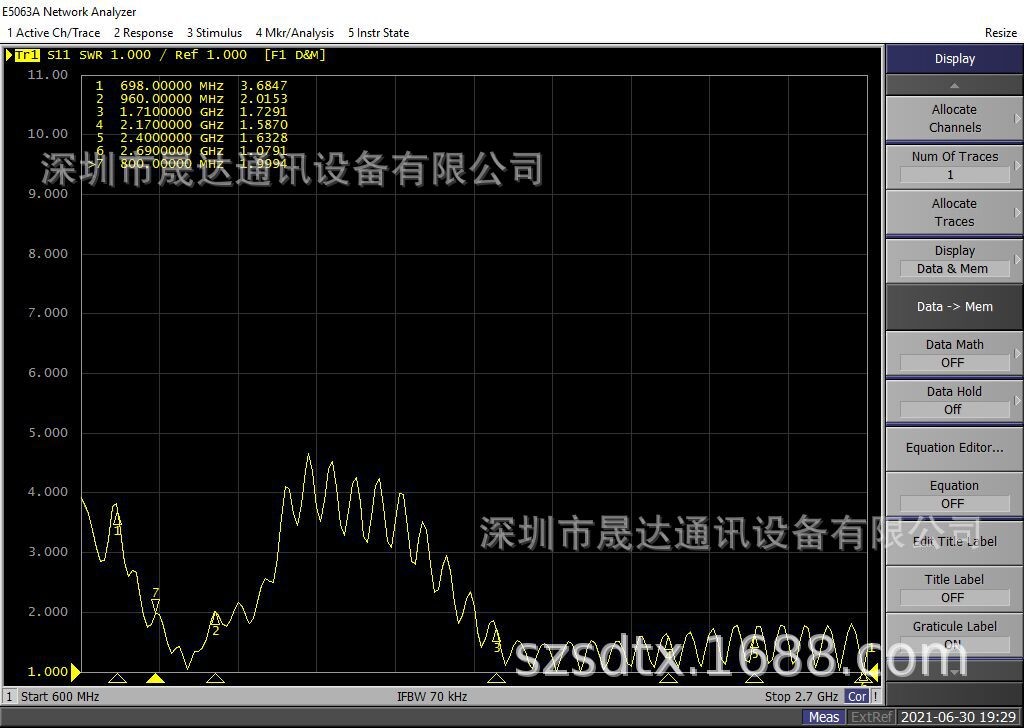The height and width of the screenshot is (728, 1024).
Task: Click the 2.000 Y-axis scale label
Action: click(48, 611)
